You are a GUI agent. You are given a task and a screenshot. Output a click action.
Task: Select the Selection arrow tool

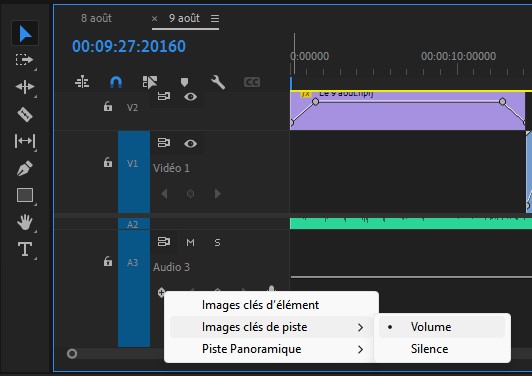[x=25, y=34]
